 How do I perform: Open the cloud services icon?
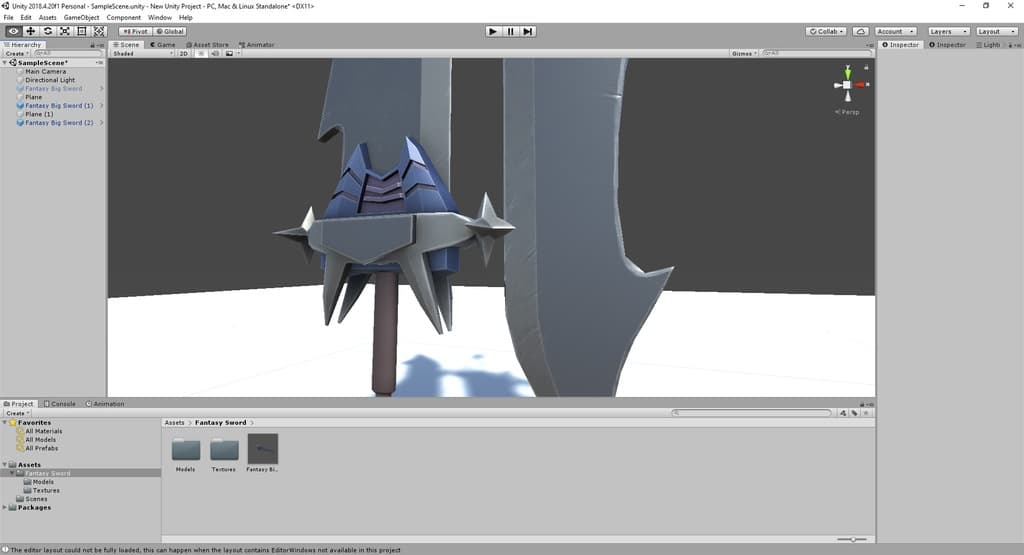coord(860,31)
